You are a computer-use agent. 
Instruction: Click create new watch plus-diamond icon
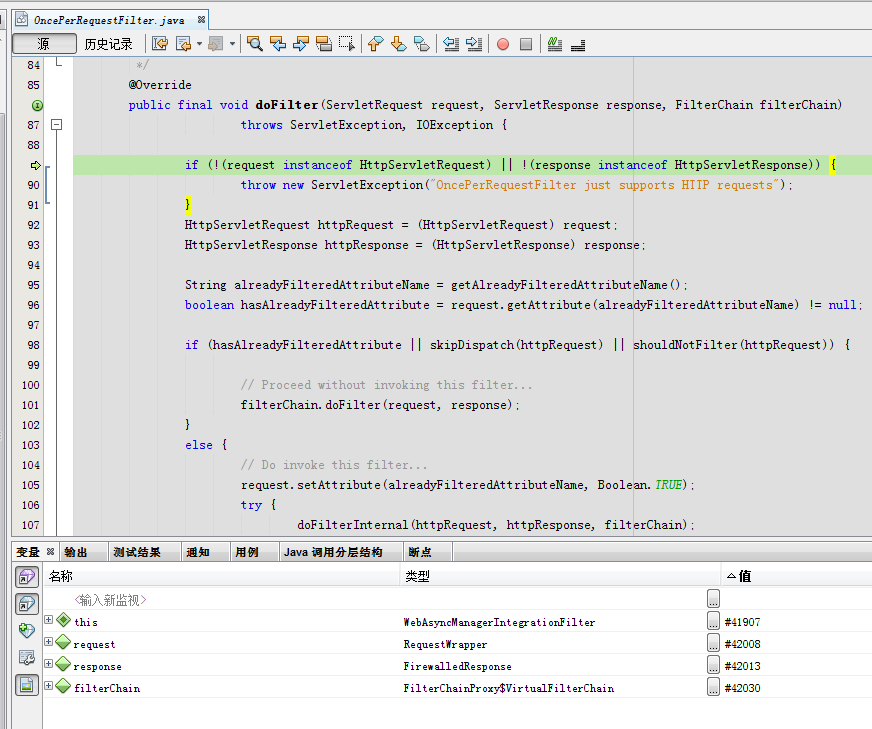(x=27, y=631)
